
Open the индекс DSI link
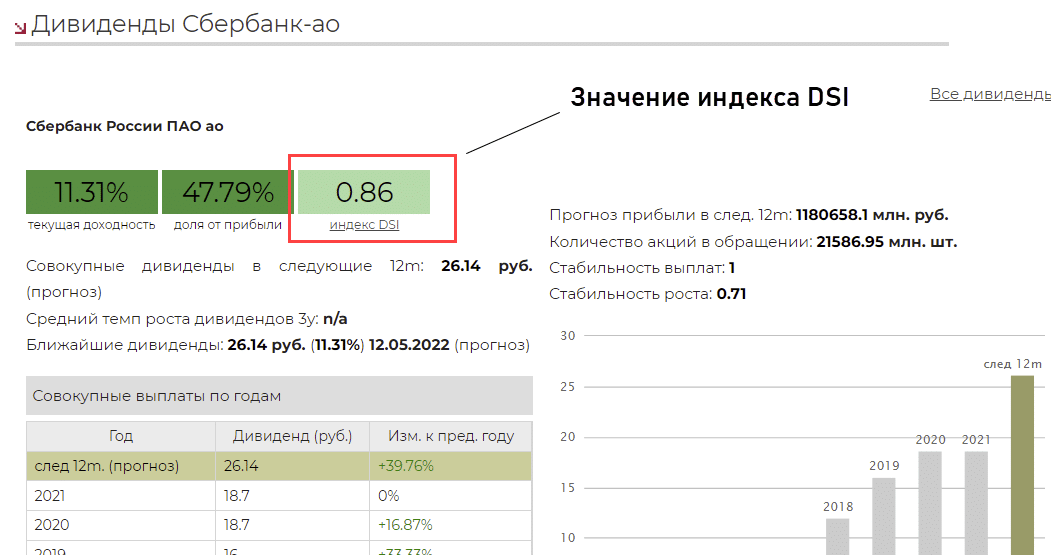pos(364,225)
